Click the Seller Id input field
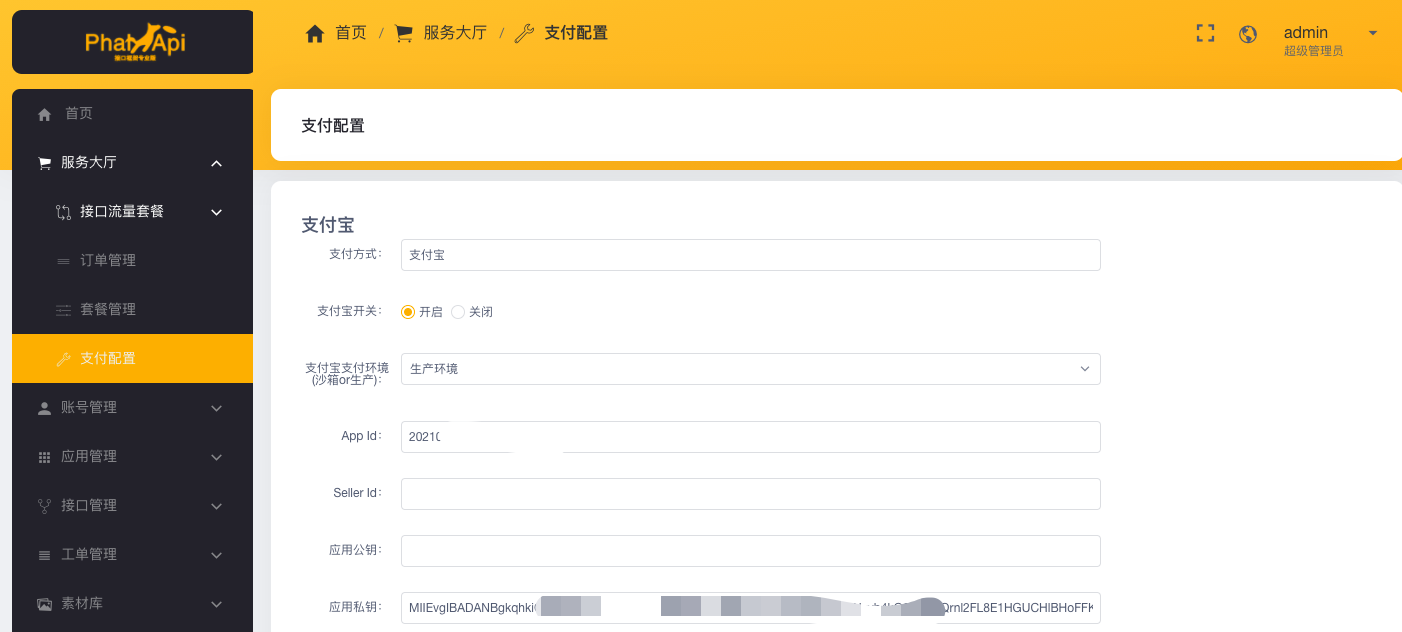 750,494
